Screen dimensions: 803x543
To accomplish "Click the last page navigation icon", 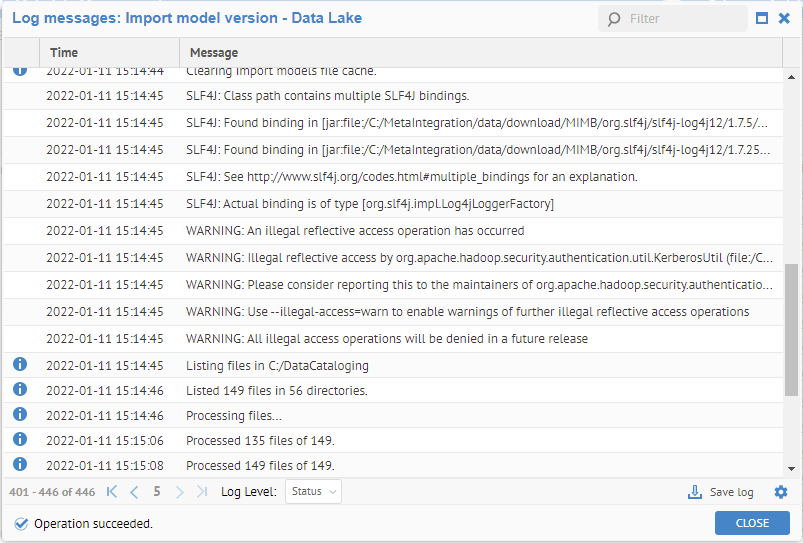I will [202, 491].
